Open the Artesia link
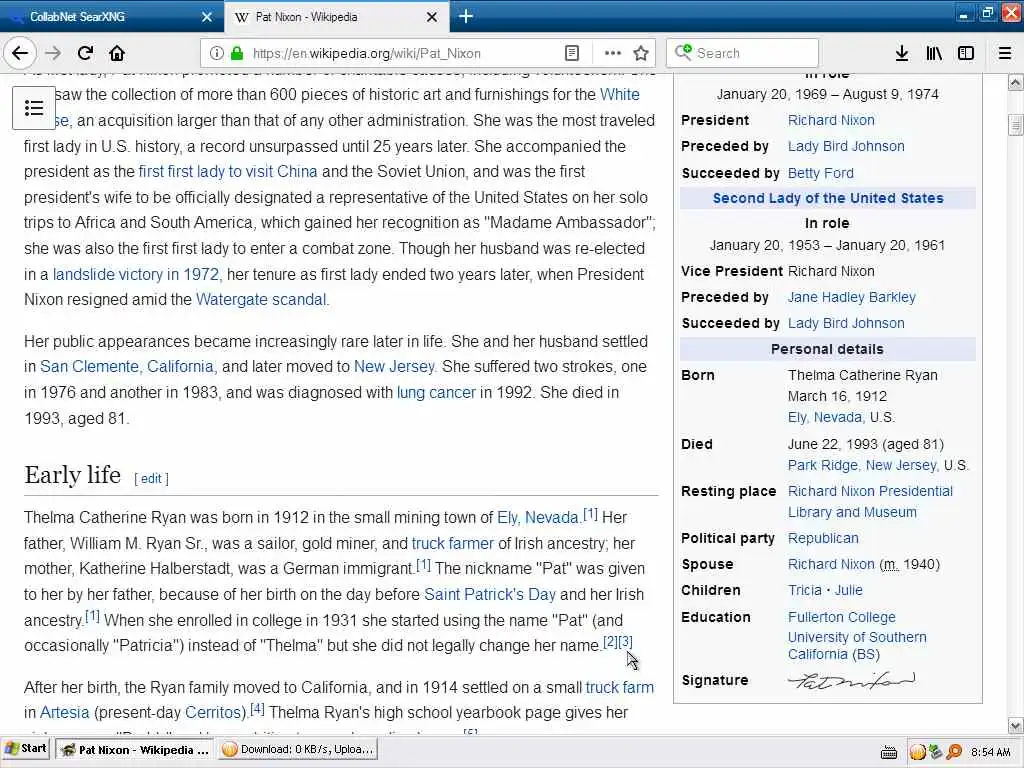The width and height of the screenshot is (1024, 768). tap(64, 712)
